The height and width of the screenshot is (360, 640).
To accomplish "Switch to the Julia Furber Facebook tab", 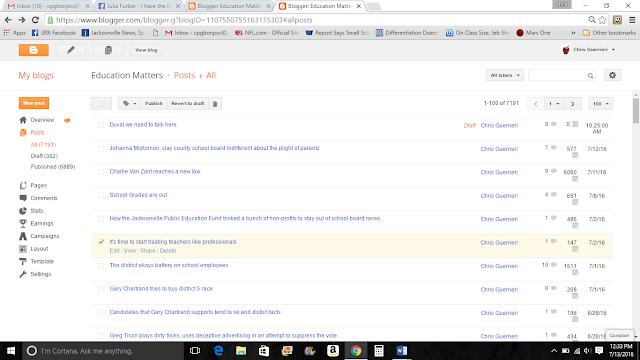I will 138,6.
